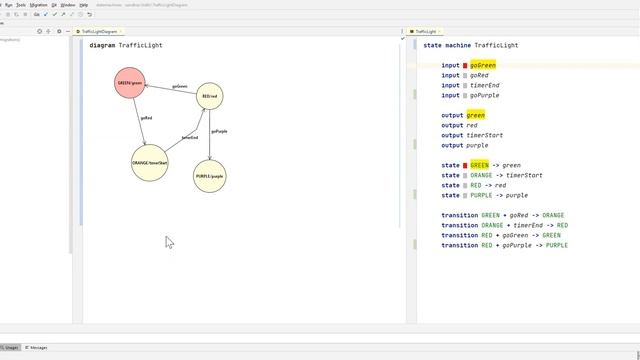Image resolution: width=640 pixels, height=360 pixels.
Task: Select the ORANGE/timerStart state node
Action: click(x=149, y=163)
